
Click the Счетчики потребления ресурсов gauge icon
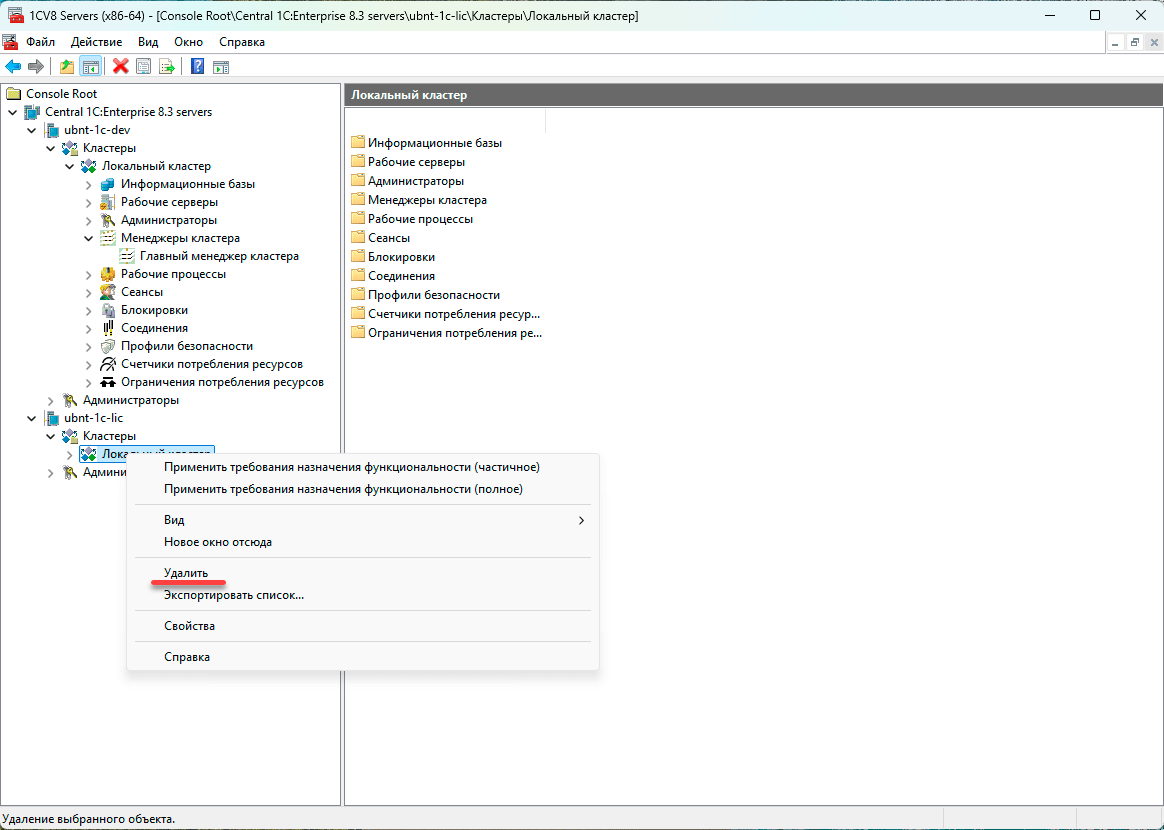[108, 364]
